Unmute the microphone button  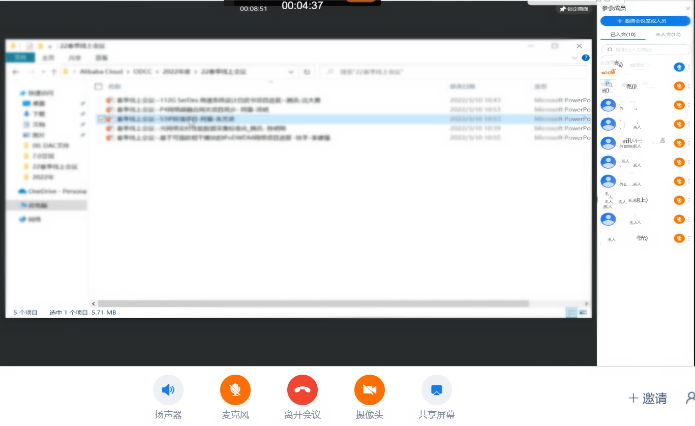tap(235, 390)
